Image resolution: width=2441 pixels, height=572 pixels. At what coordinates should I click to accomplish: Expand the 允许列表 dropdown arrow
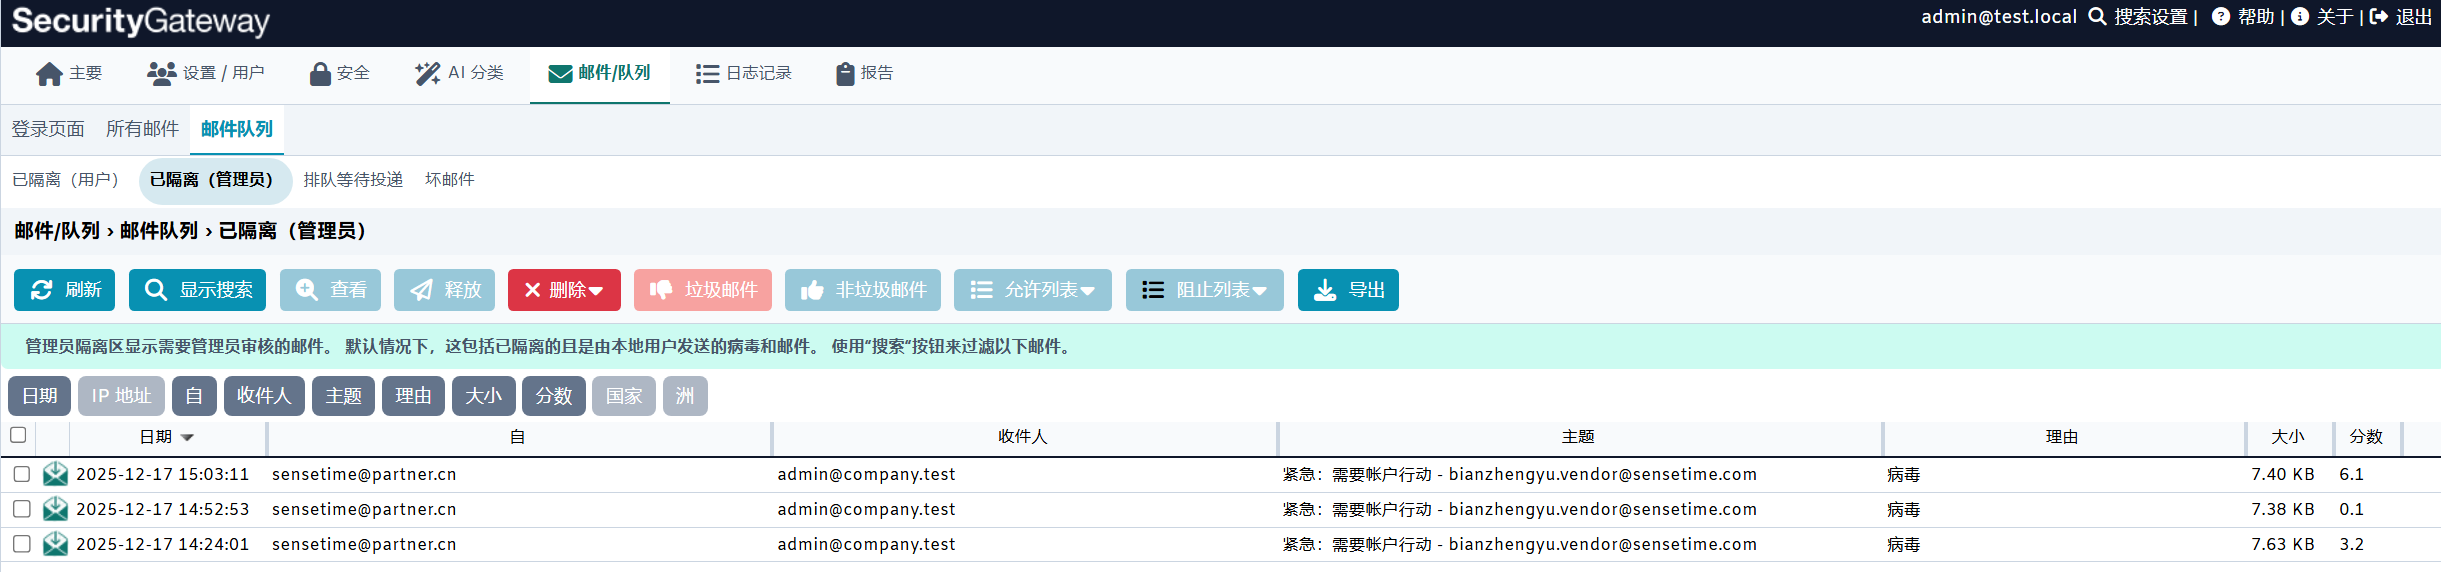pyautogui.click(x=1088, y=291)
